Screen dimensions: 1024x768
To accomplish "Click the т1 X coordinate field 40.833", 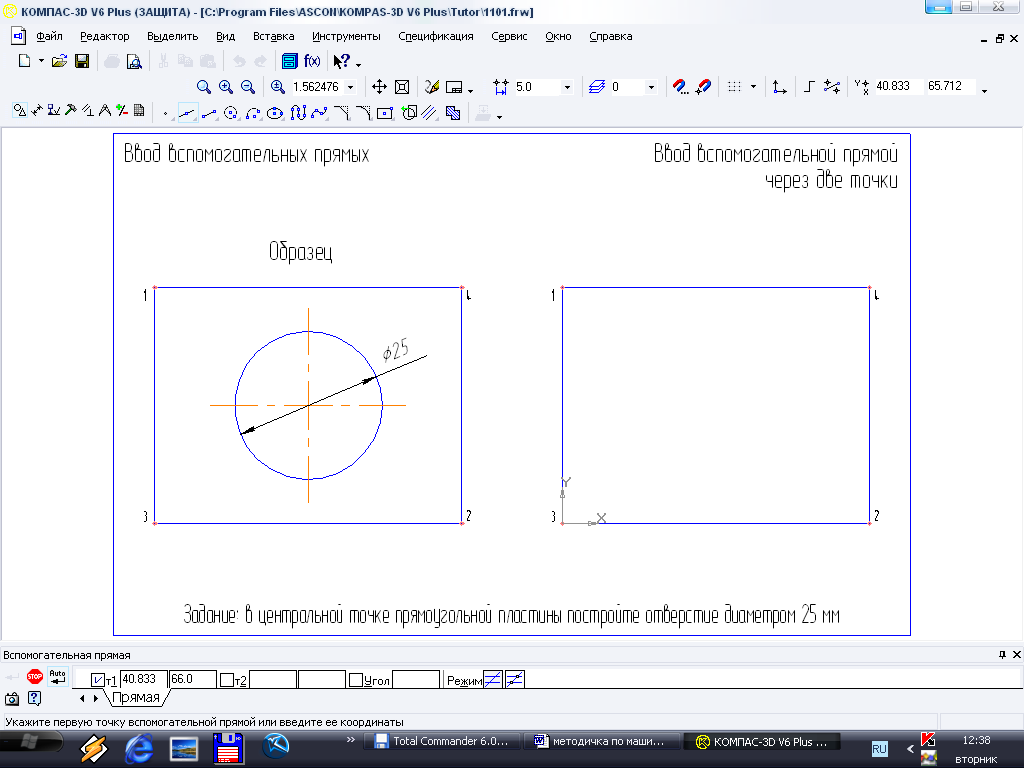I will [144, 679].
